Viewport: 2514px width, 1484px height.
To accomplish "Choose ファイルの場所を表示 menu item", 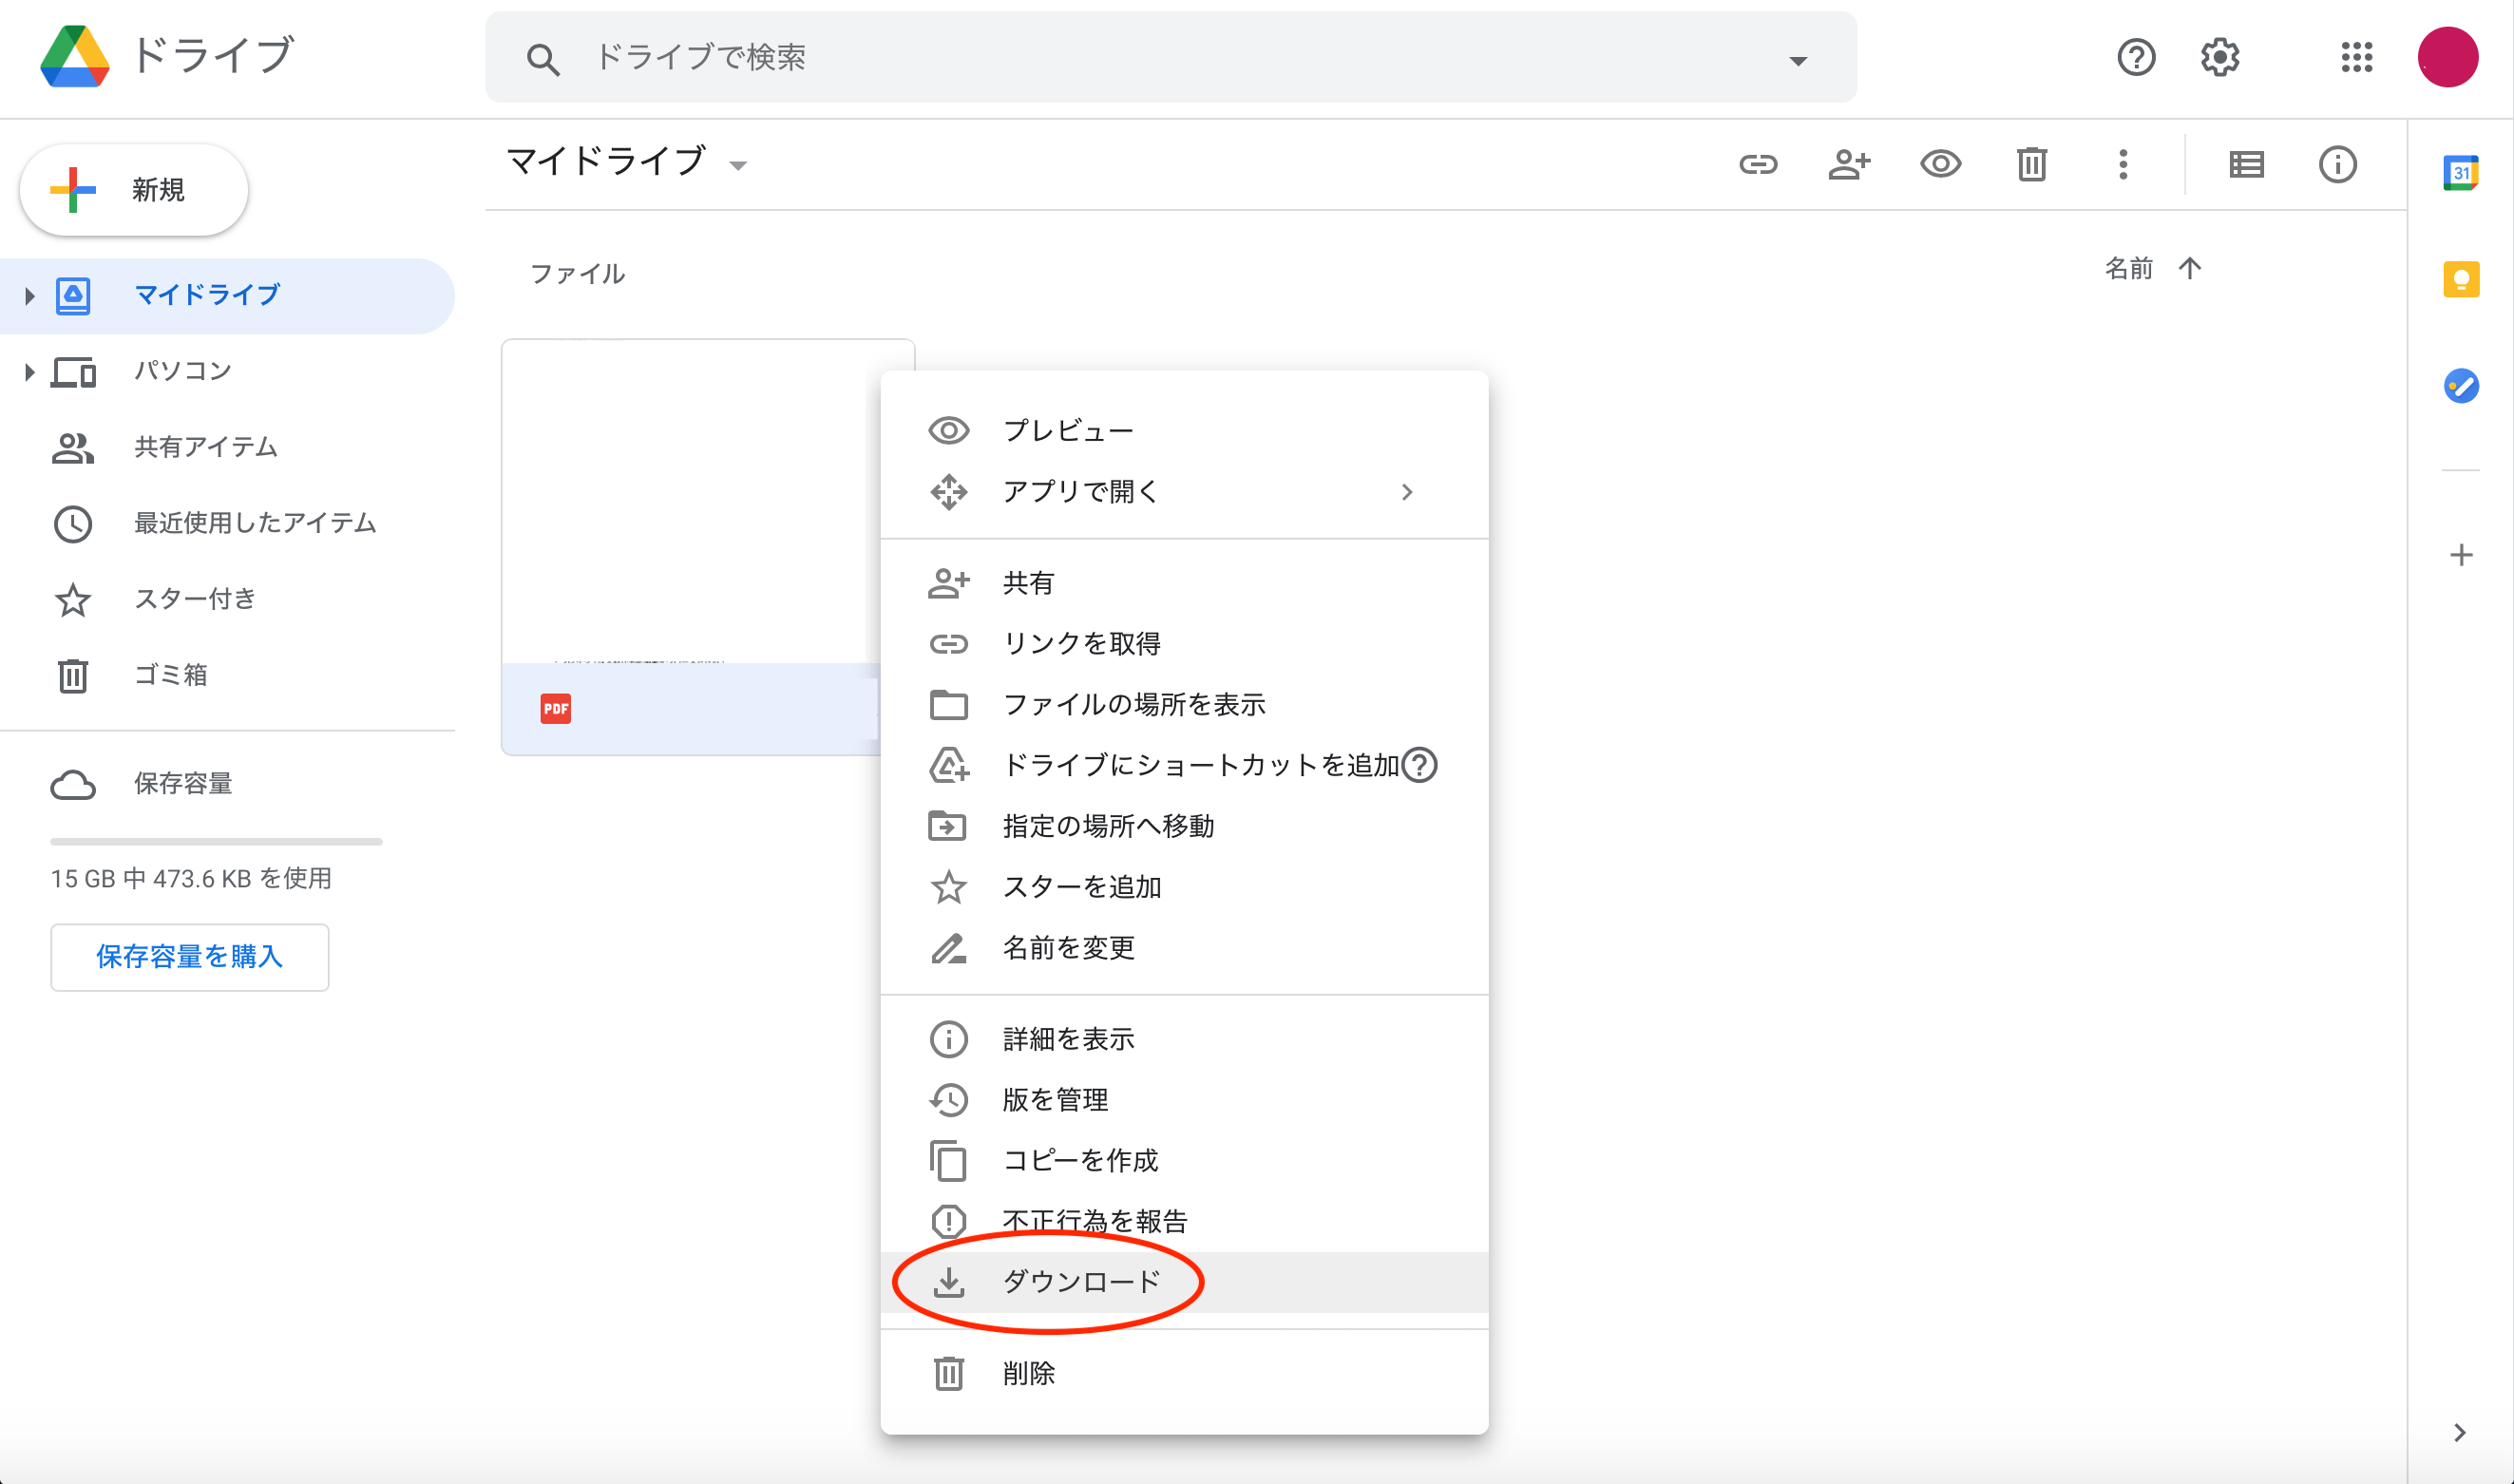I will 1184,705.
